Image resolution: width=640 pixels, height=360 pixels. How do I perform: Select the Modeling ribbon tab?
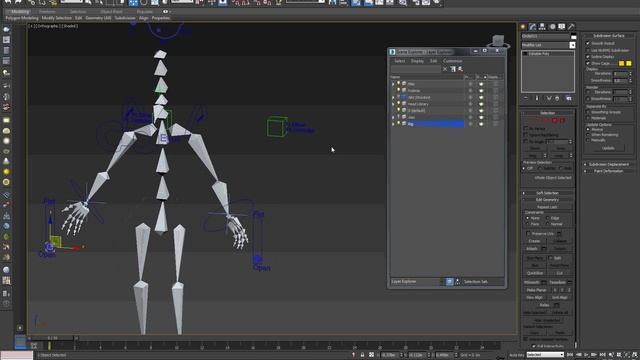coord(20,12)
